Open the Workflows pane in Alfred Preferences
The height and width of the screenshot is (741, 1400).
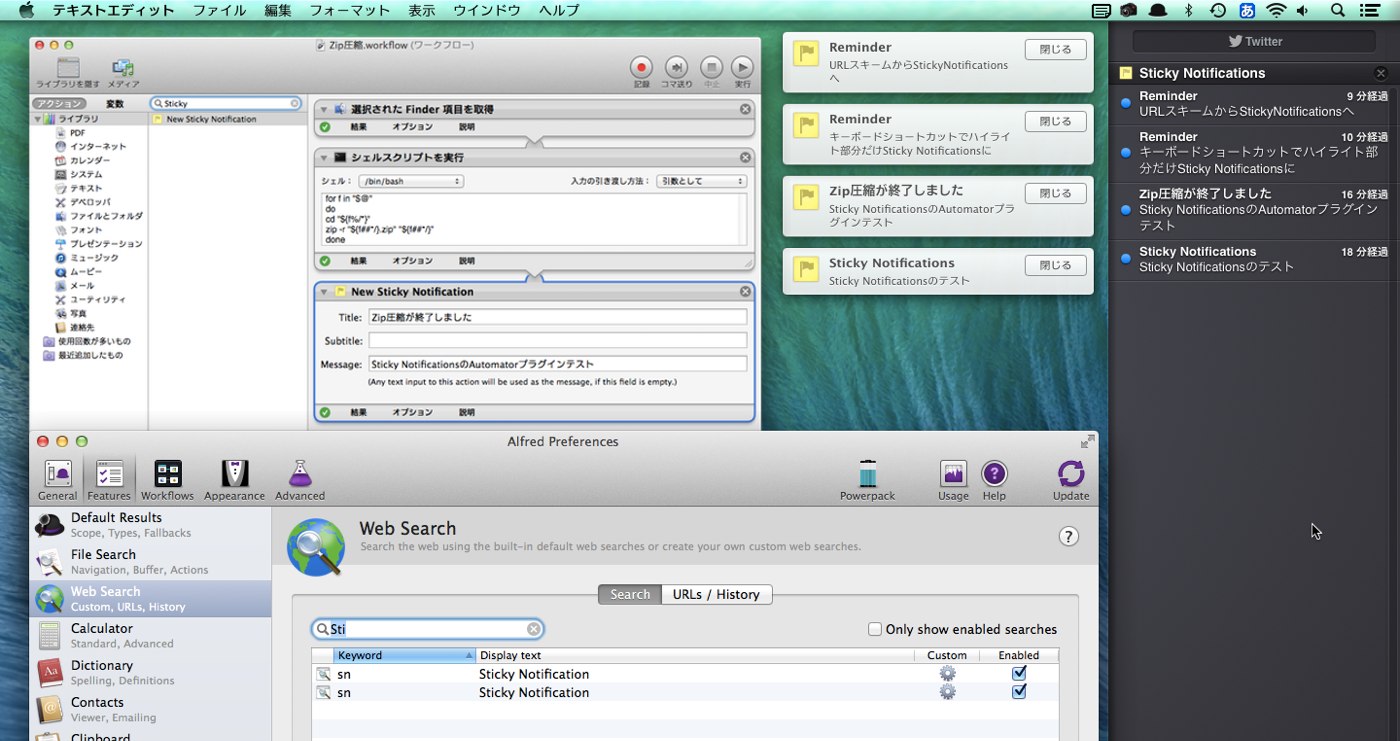pyautogui.click(x=167, y=480)
